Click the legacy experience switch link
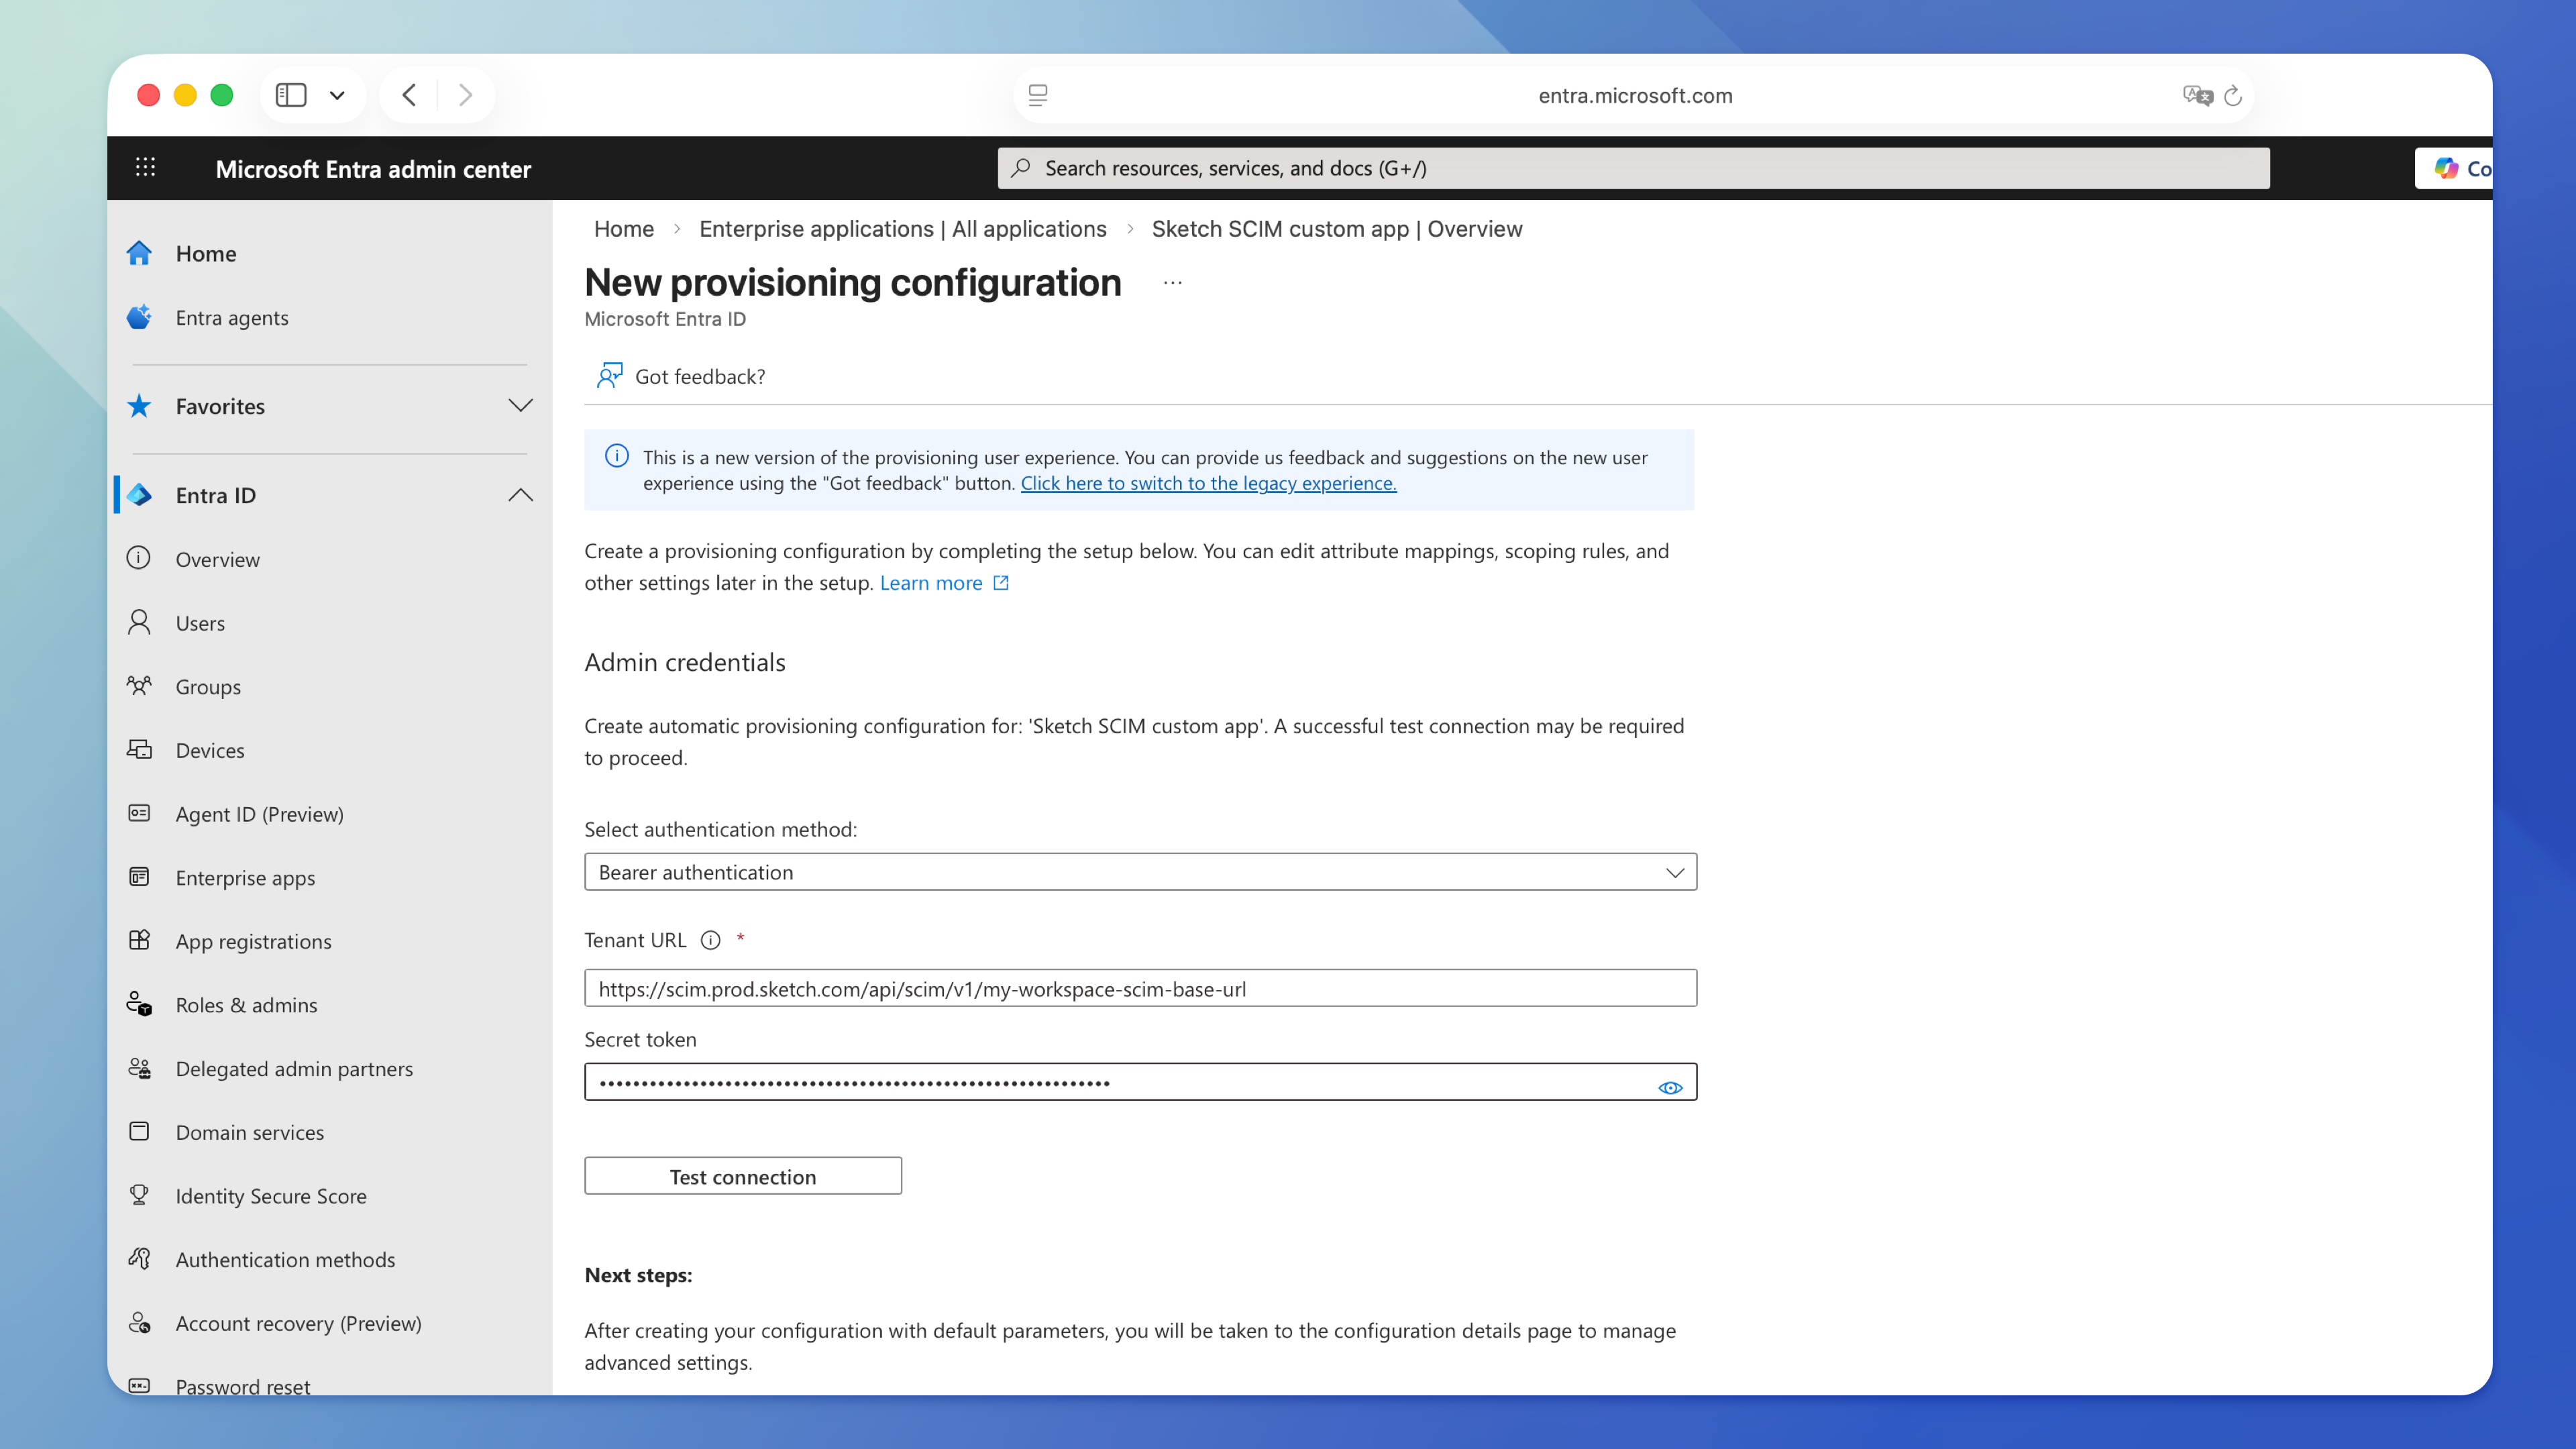2576x1449 pixels. pyautogui.click(x=1208, y=483)
